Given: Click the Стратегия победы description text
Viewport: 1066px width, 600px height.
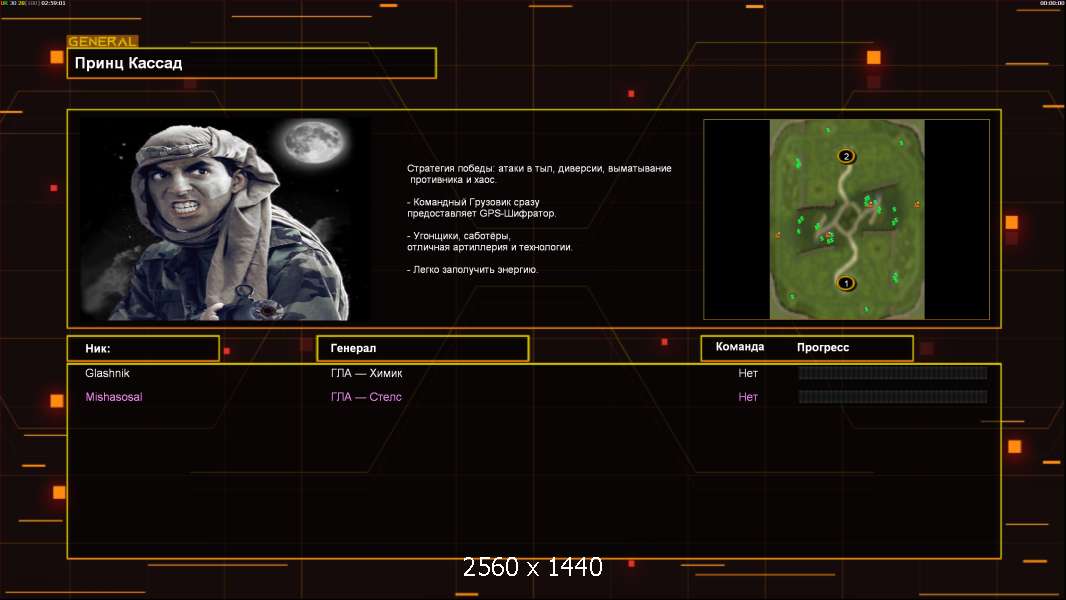Looking at the screenshot, I should pyautogui.click(x=539, y=174).
